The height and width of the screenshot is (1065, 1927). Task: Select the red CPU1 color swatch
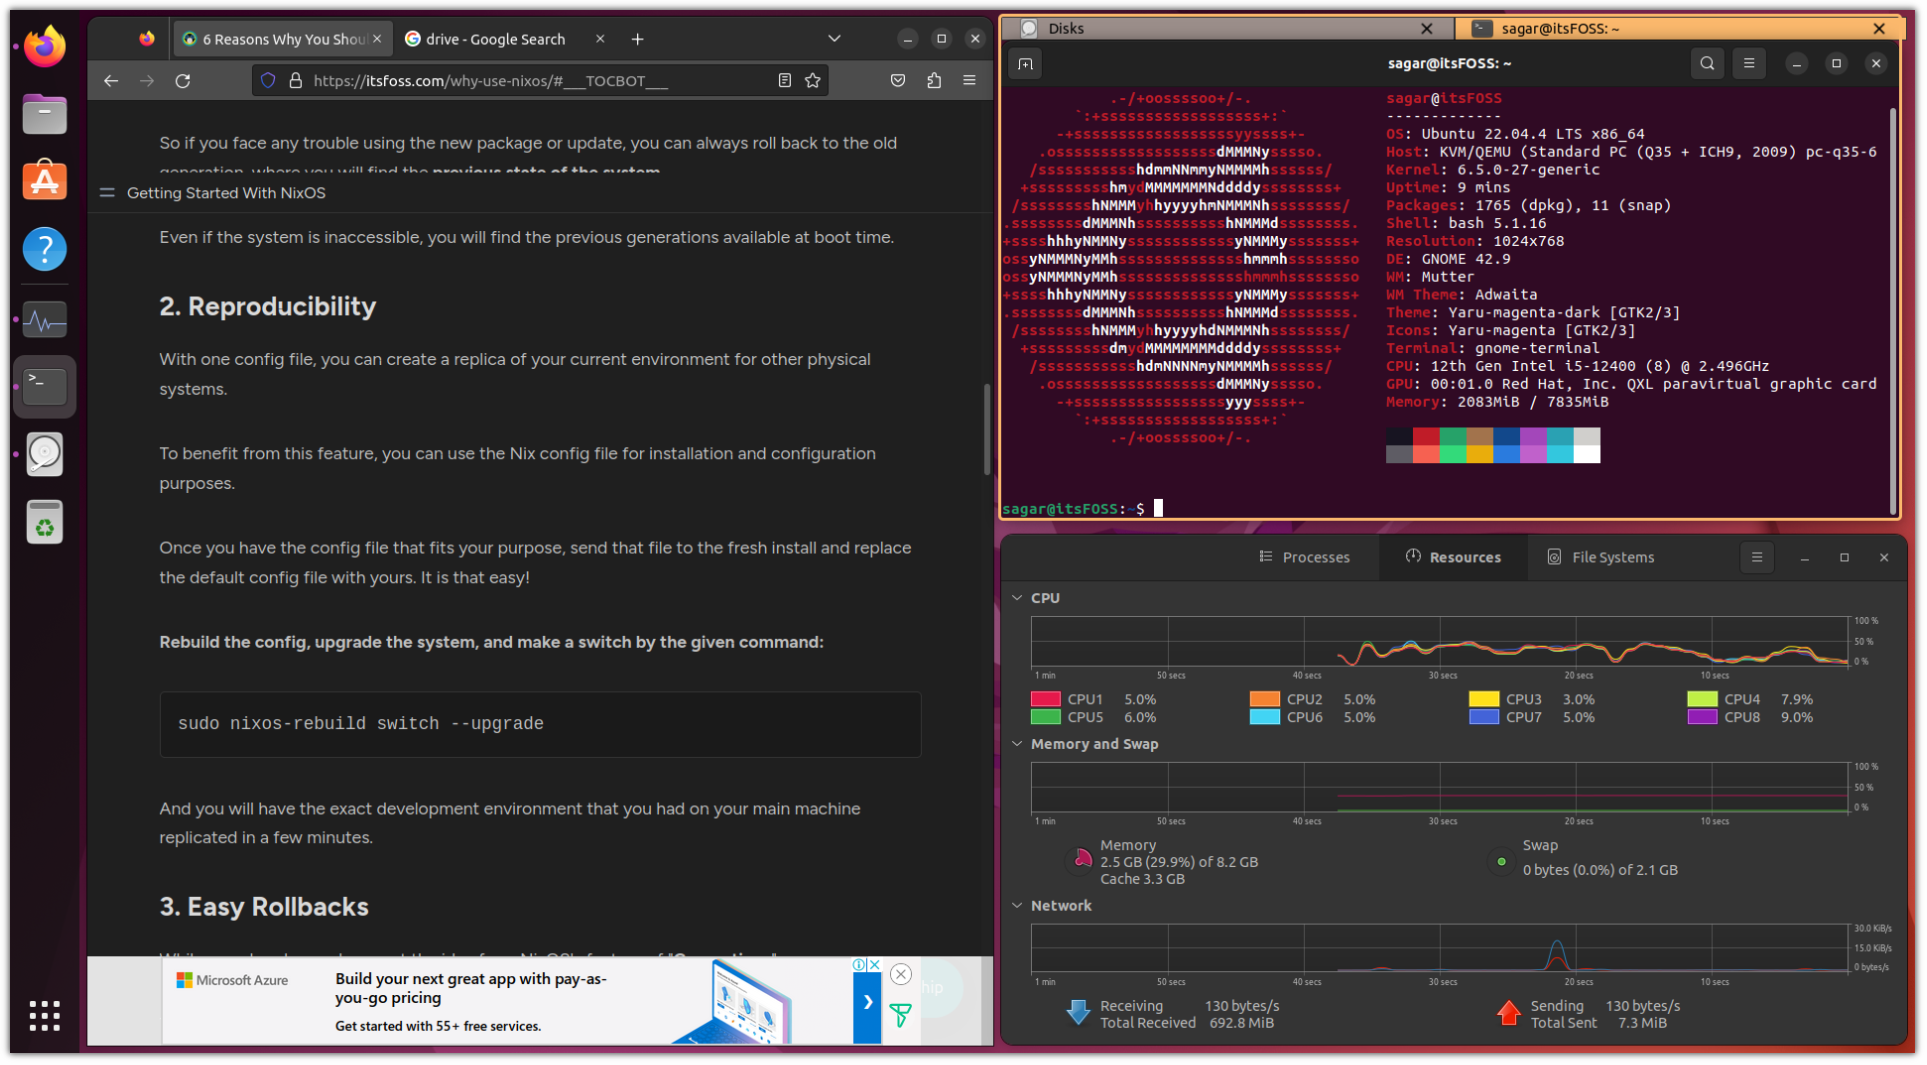pyautogui.click(x=1046, y=698)
